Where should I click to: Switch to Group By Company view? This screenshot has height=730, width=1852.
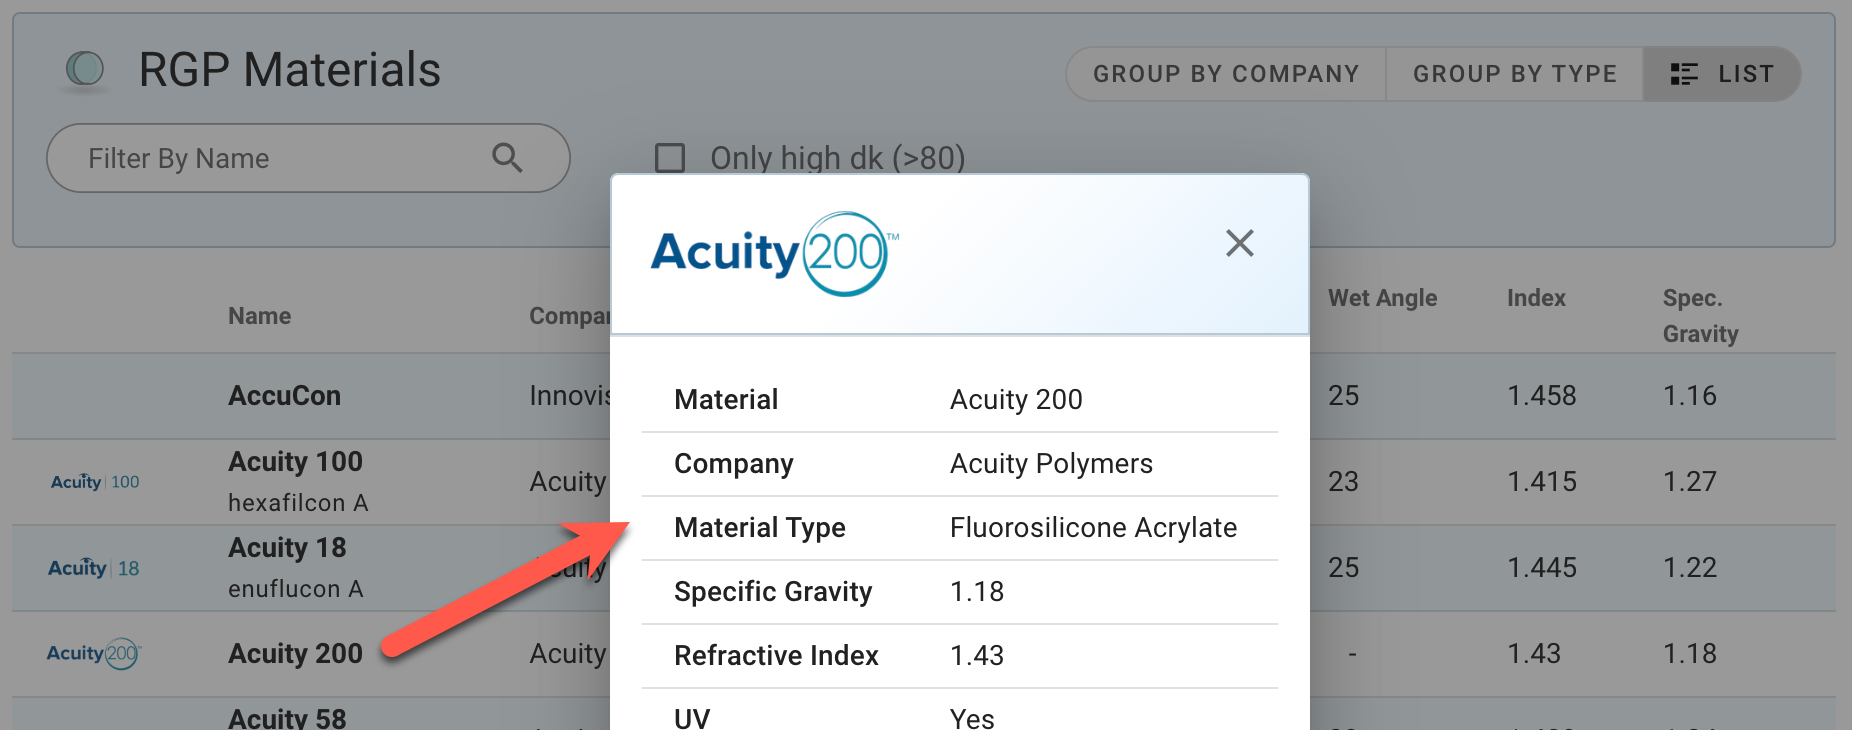point(1226,74)
